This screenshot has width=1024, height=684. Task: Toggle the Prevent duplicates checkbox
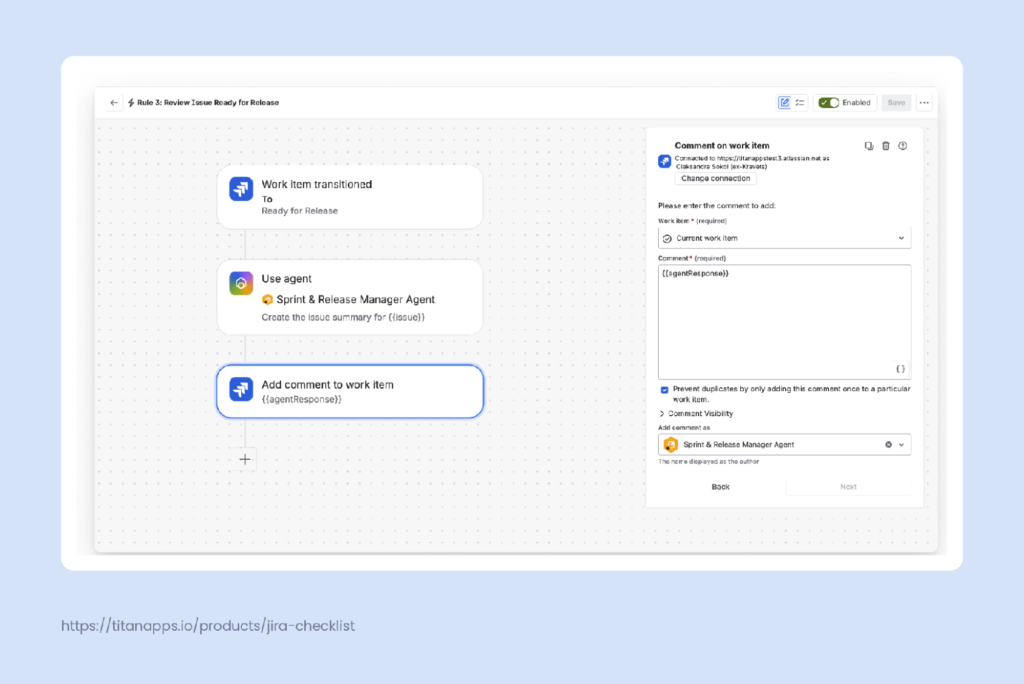(x=664, y=389)
